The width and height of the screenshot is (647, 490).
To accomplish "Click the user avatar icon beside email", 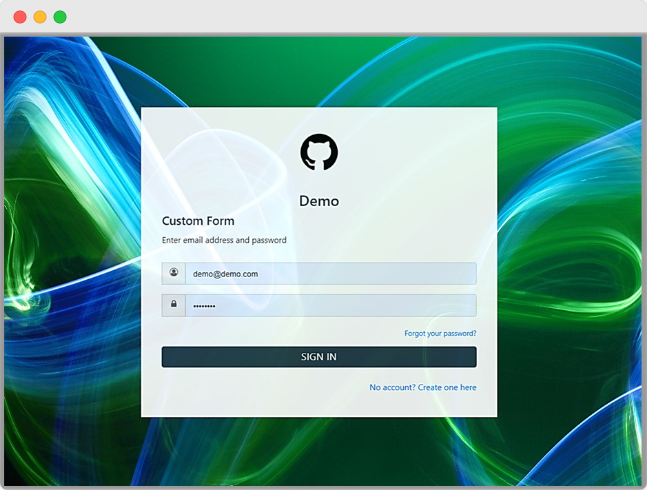I will [x=174, y=273].
